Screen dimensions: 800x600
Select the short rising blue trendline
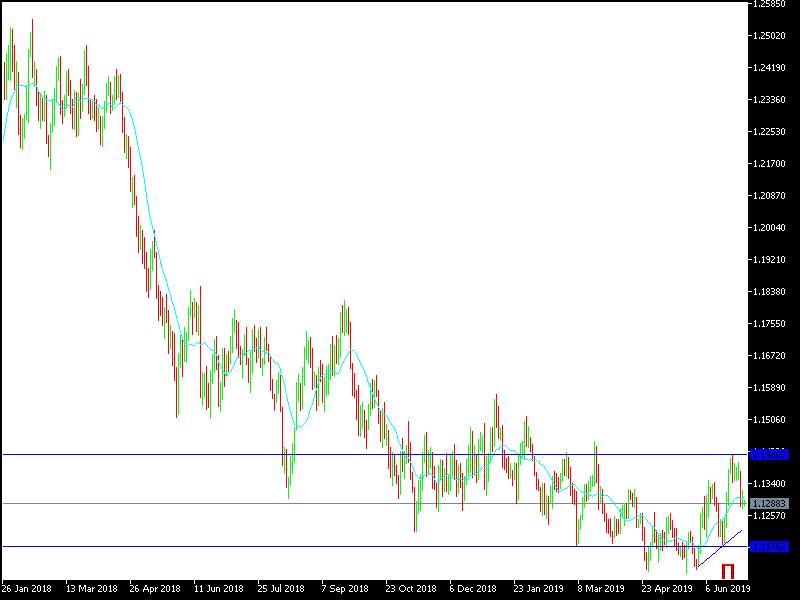tap(719, 548)
